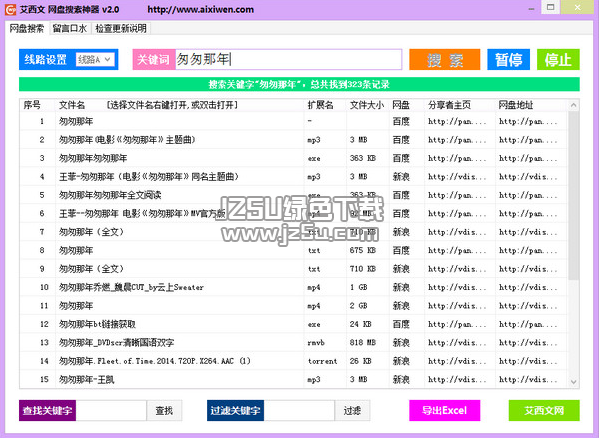Click the 文件名 column header
This screenshot has width=600, height=438.
[x=180, y=105]
